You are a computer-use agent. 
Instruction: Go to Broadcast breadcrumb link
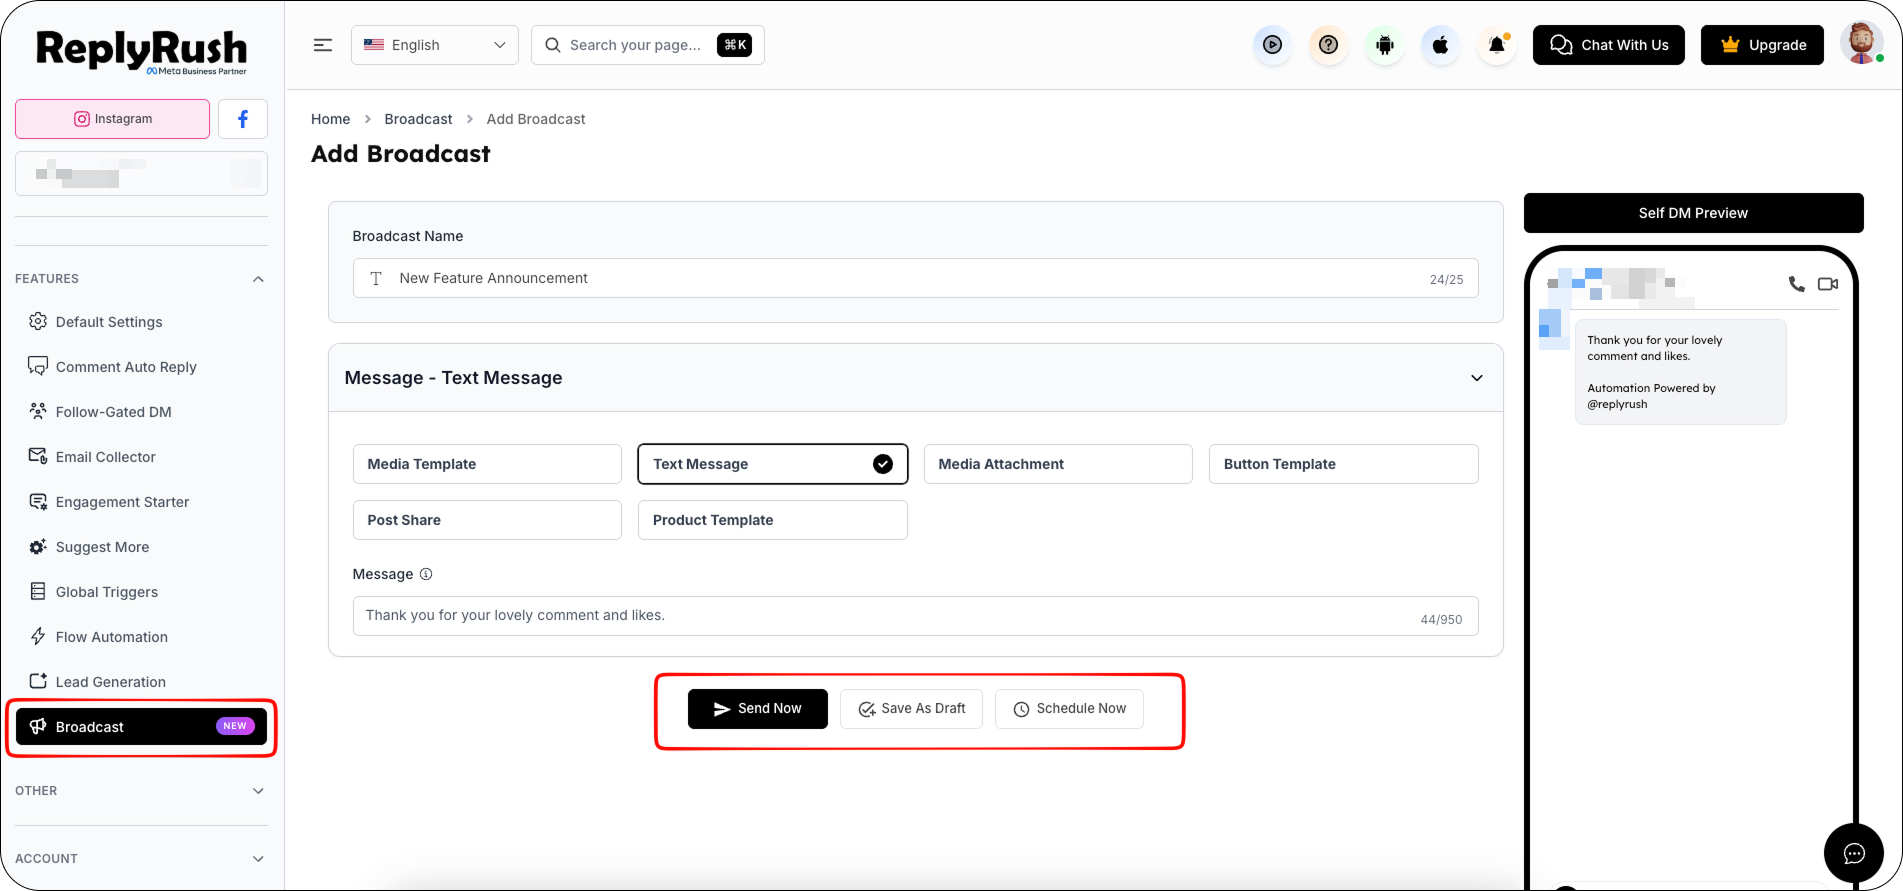tap(418, 119)
